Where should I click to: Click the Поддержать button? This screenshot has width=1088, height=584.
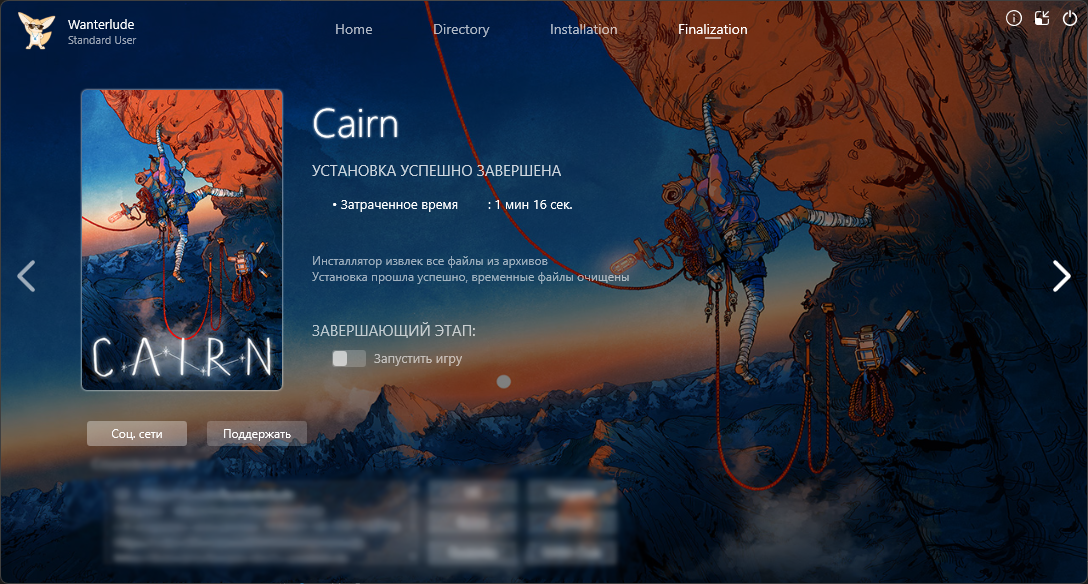(256, 433)
